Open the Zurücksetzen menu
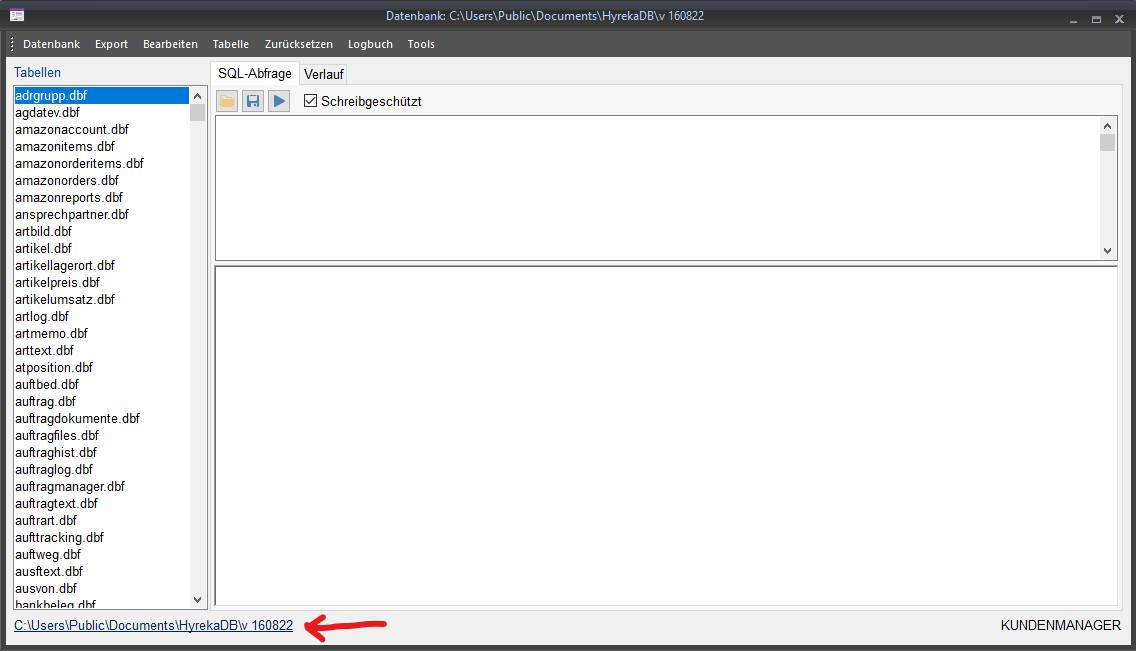1136x651 pixels. click(298, 44)
